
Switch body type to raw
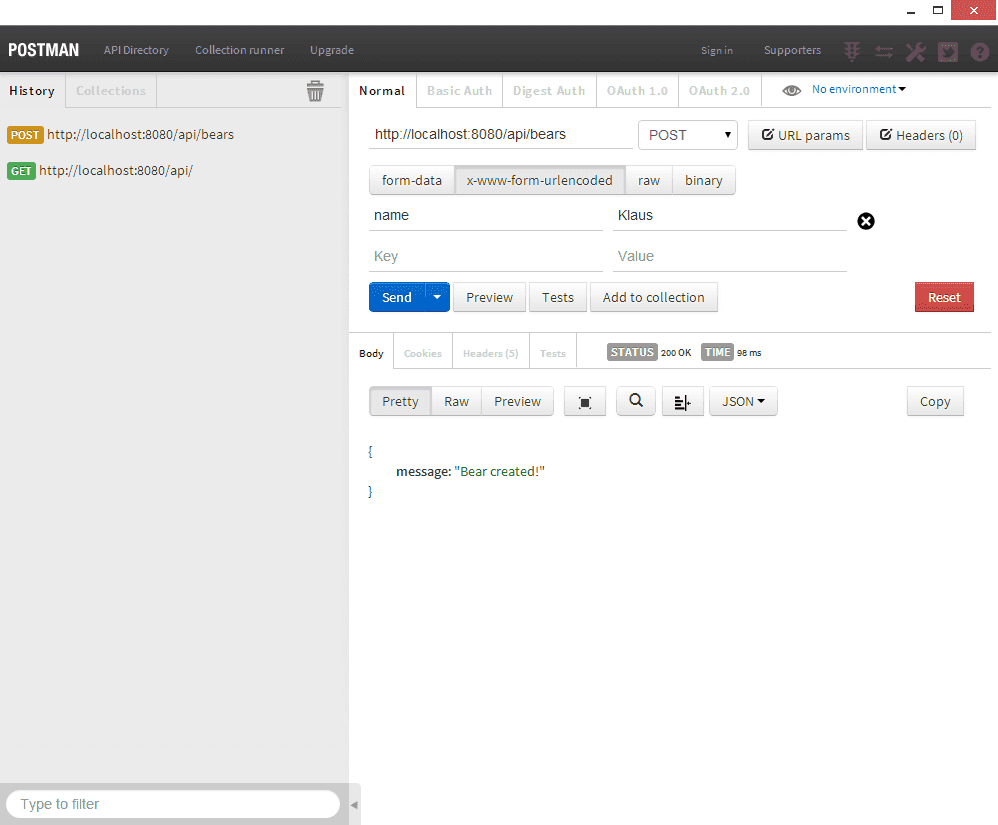click(648, 180)
